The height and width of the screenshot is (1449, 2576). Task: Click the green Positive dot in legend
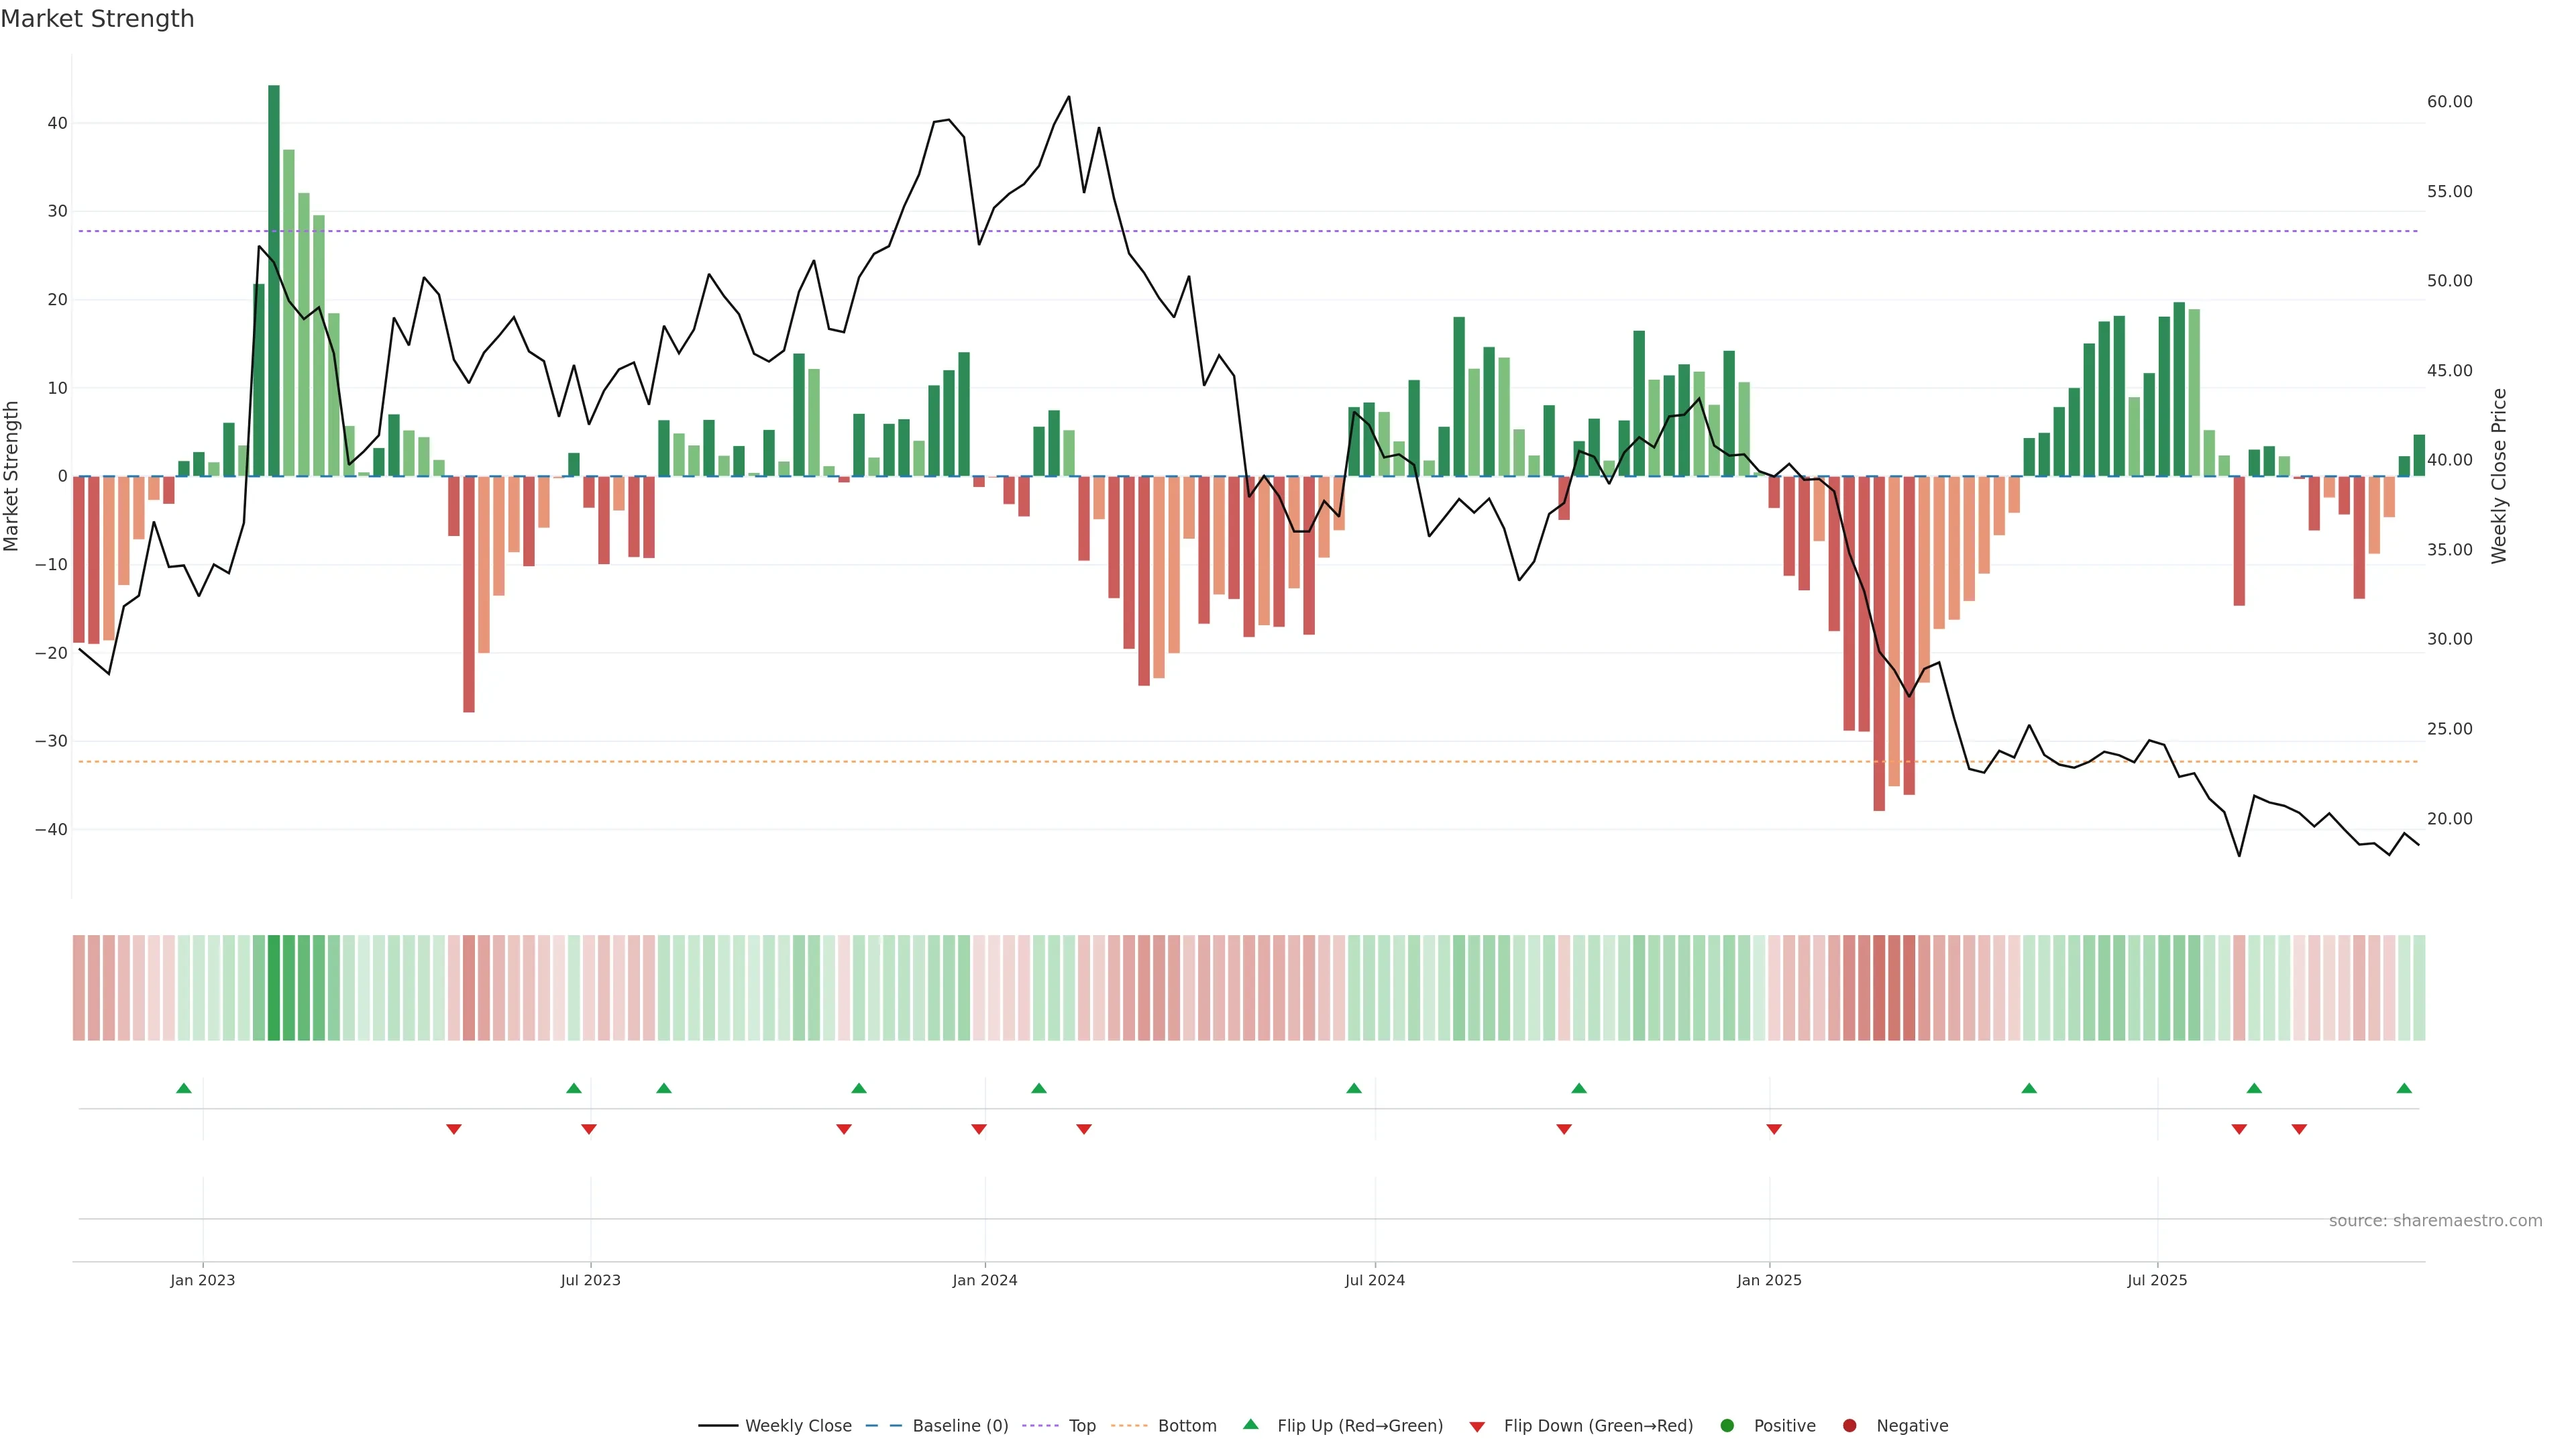1727,1426
